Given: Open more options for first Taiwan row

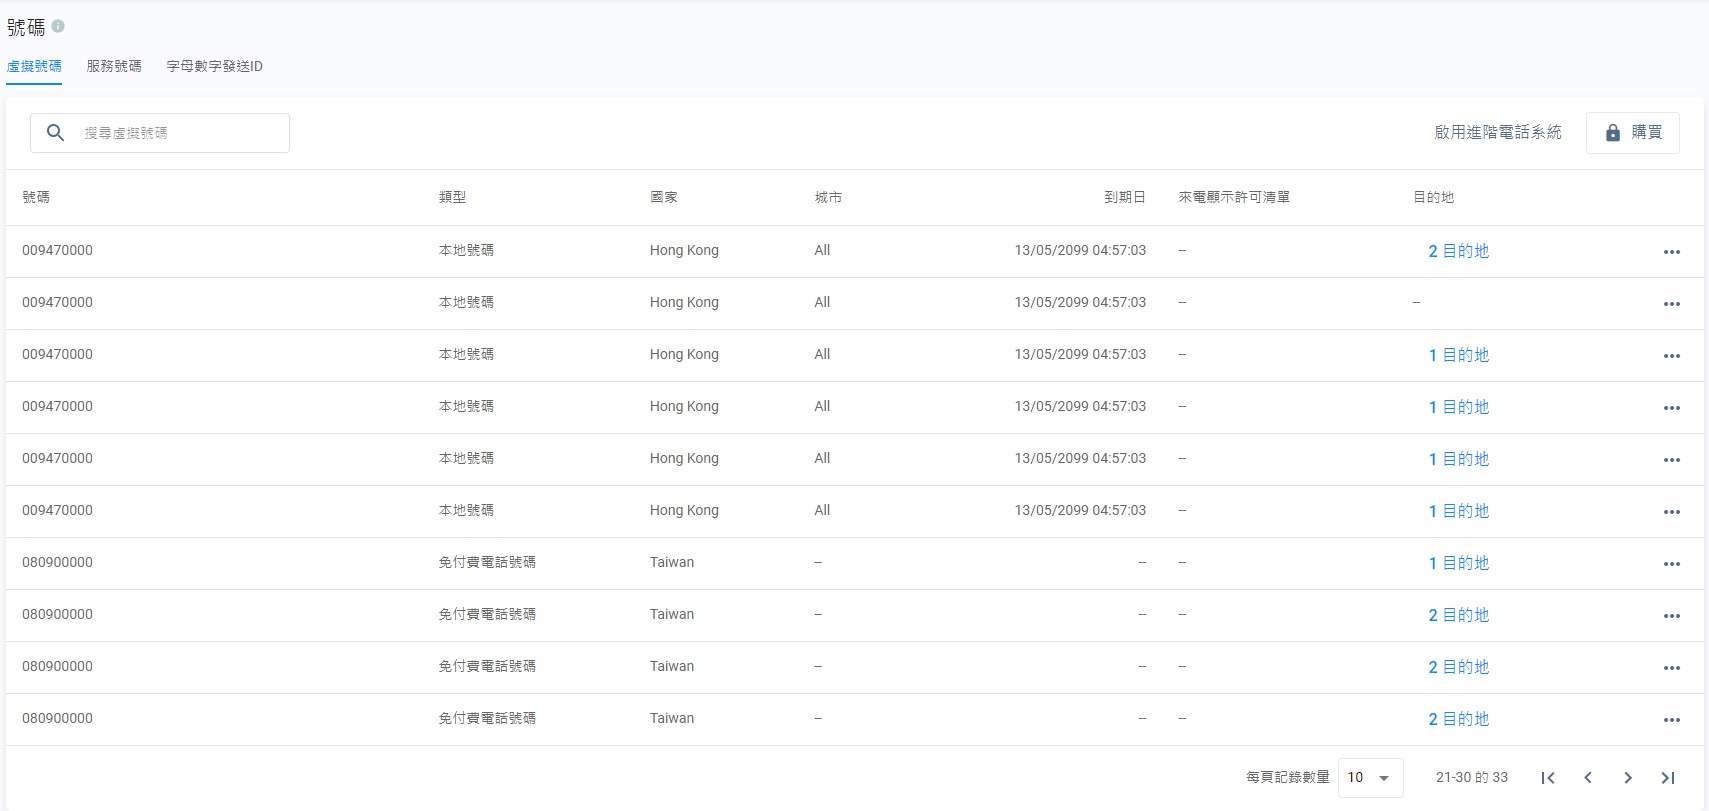Looking at the screenshot, I should click(x=1671, y=564).
